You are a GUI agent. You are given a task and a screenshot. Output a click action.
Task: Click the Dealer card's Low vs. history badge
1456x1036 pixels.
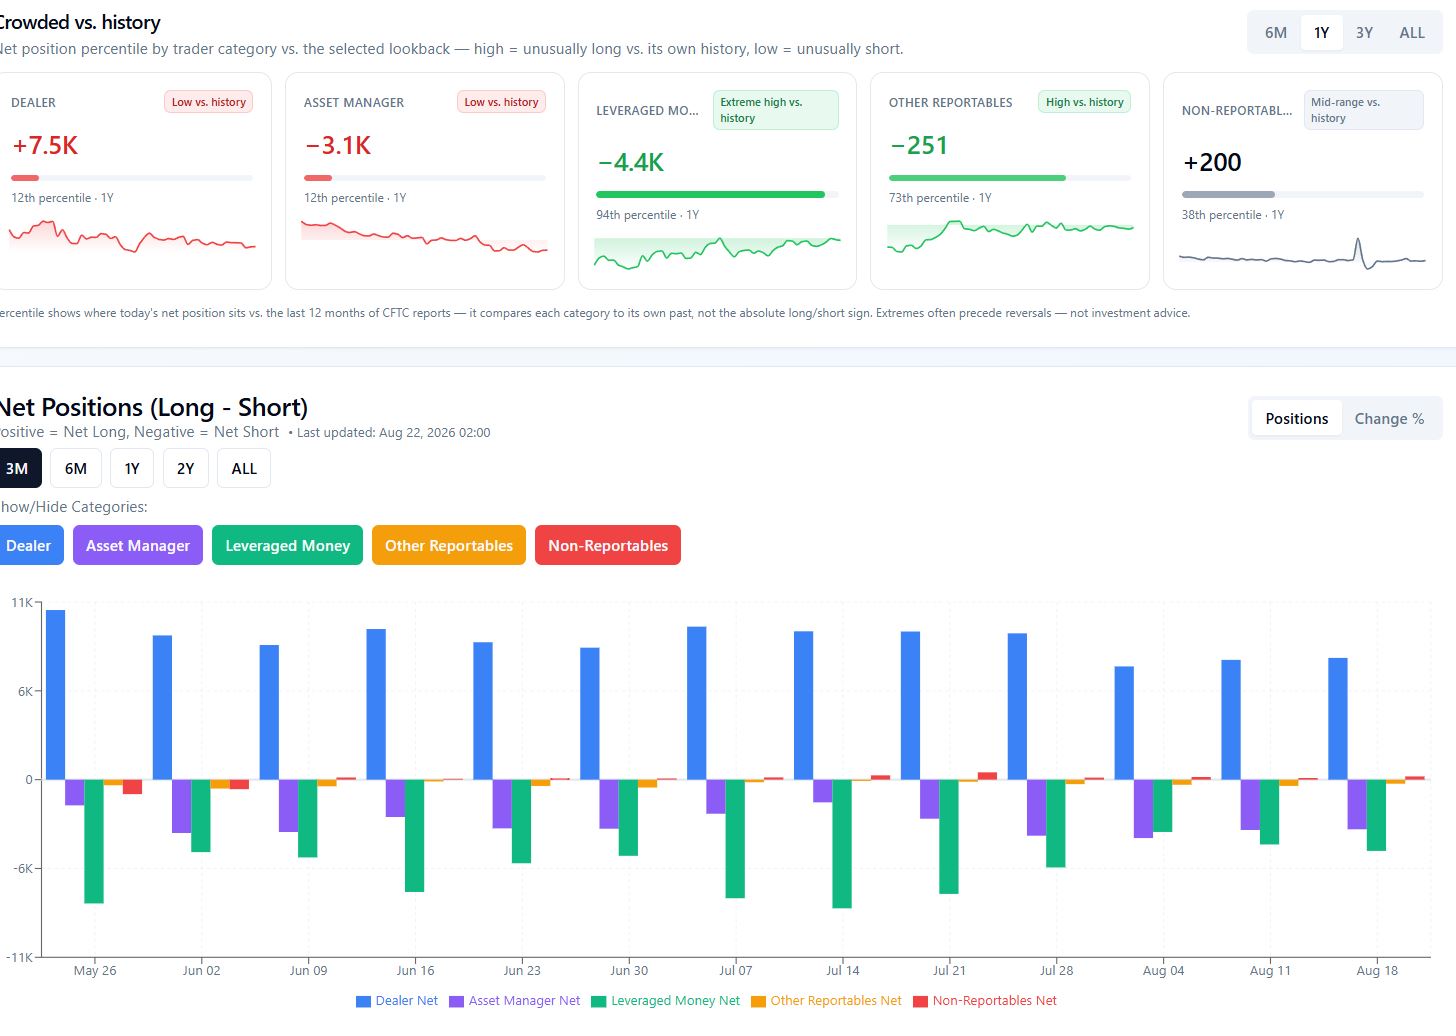209,102
